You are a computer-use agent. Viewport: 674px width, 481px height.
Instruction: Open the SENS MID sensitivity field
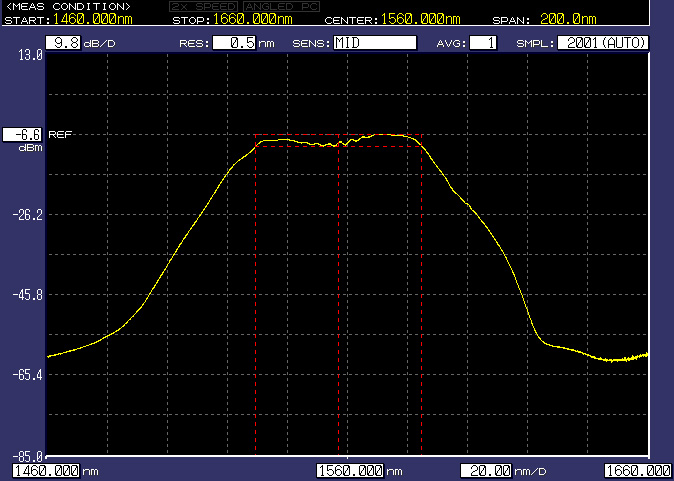[375, 43]
